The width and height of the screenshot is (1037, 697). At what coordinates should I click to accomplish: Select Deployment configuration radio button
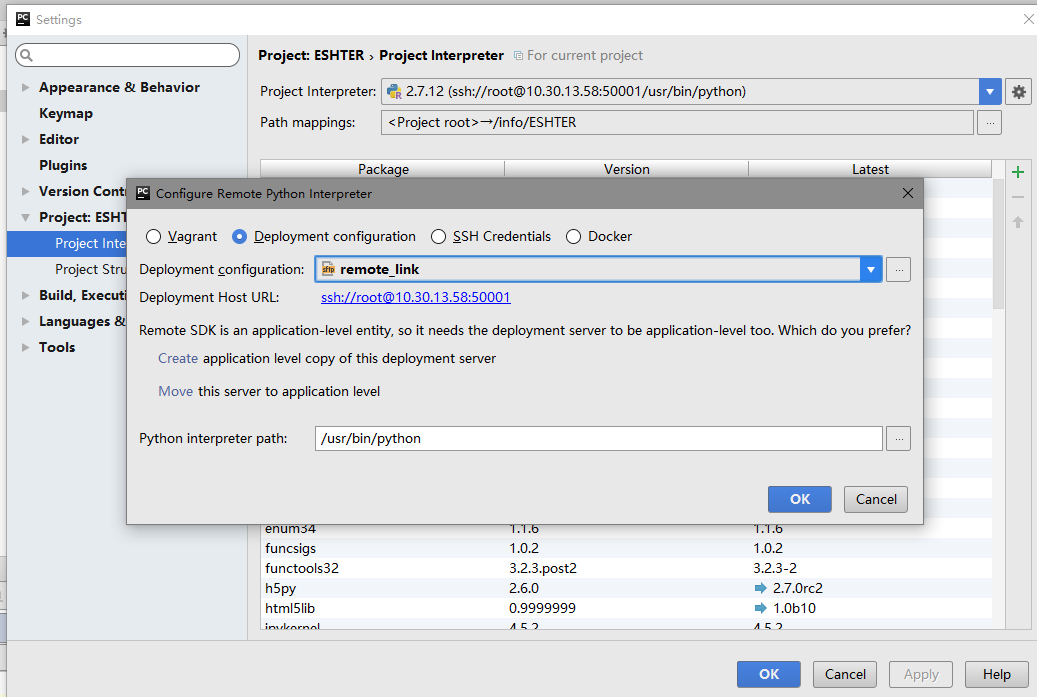coord(239,236)
